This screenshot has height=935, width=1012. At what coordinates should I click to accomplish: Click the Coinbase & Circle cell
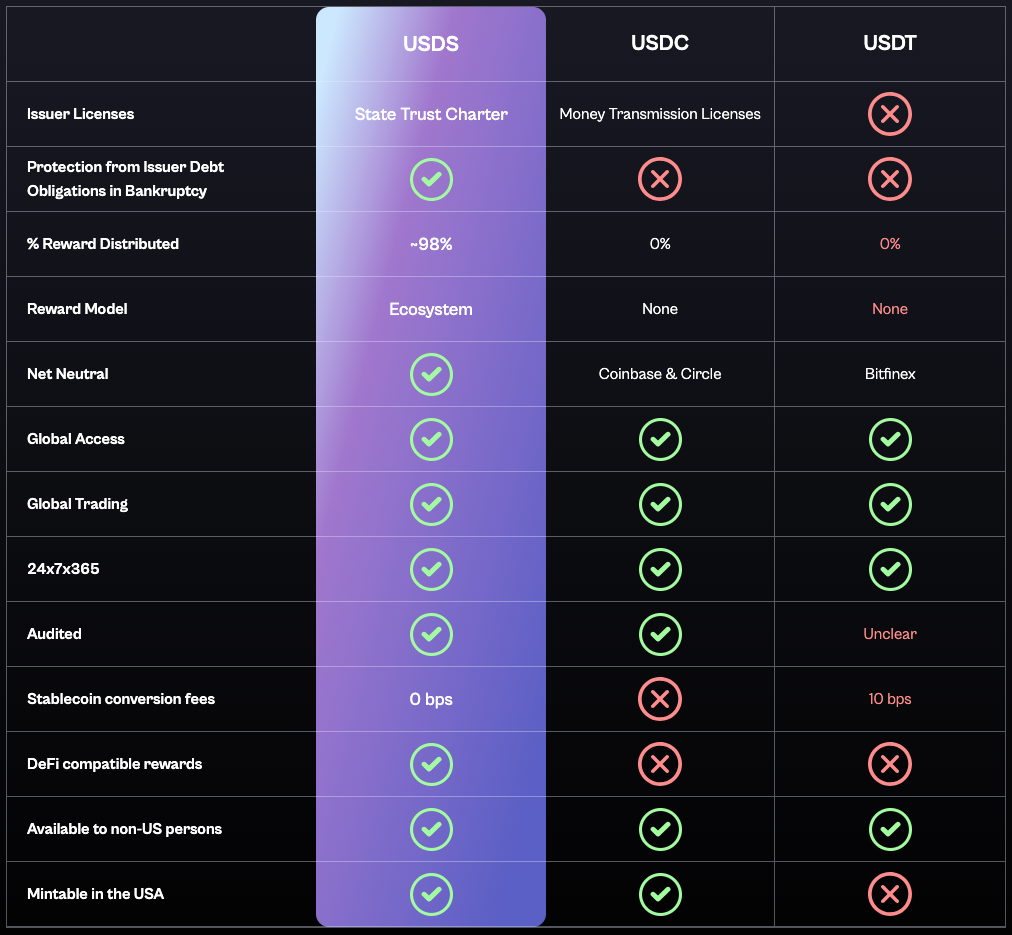click(660, 374)
